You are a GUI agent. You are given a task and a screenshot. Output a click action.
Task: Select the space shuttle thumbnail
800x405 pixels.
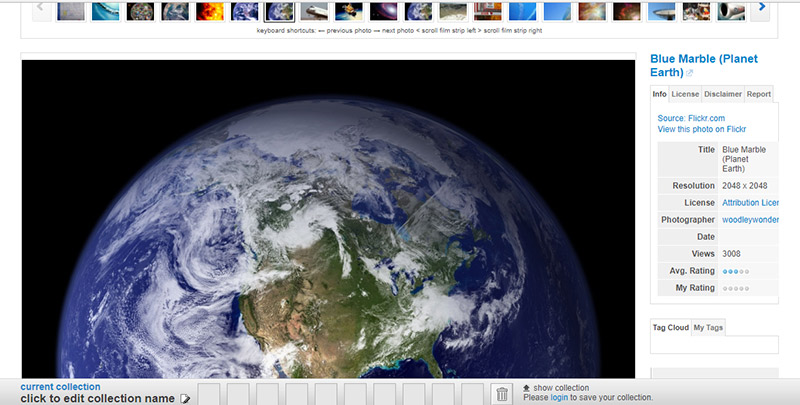point(314,11)
